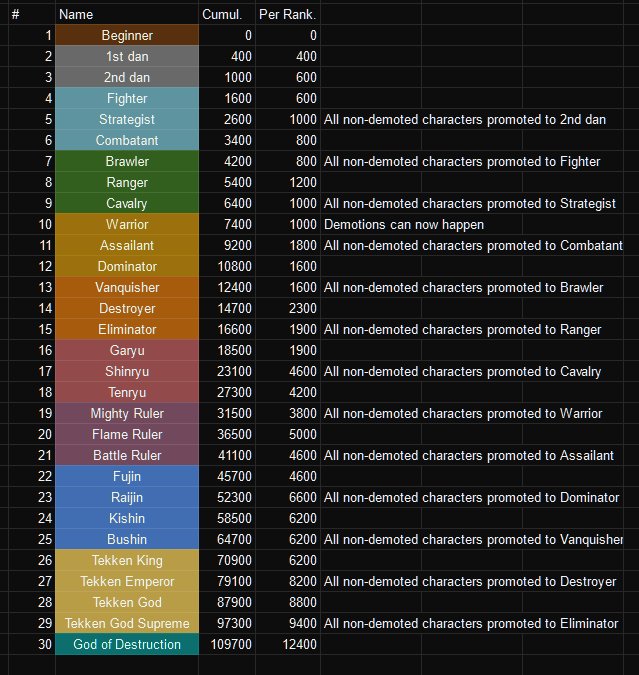639x675 pixels.
Task: Select the Raijin rank cell
Action: [x=127, y=497]
